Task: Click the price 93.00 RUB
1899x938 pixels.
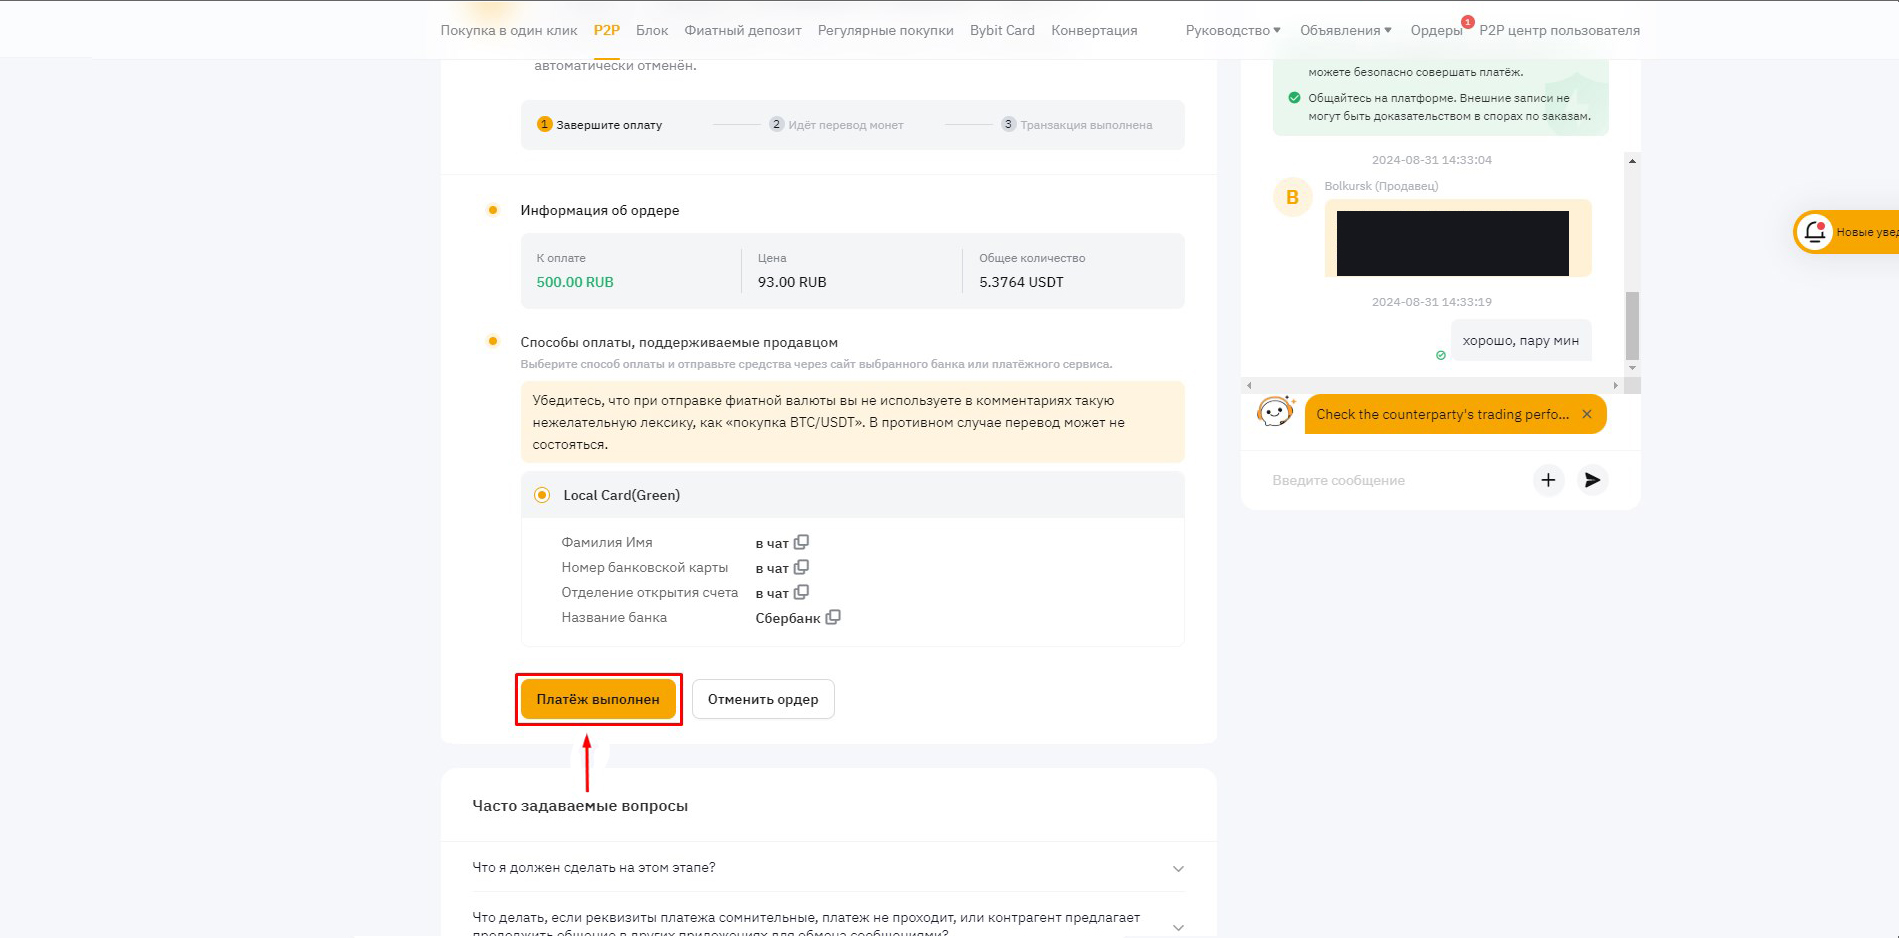Action: [x=792, y=282]
